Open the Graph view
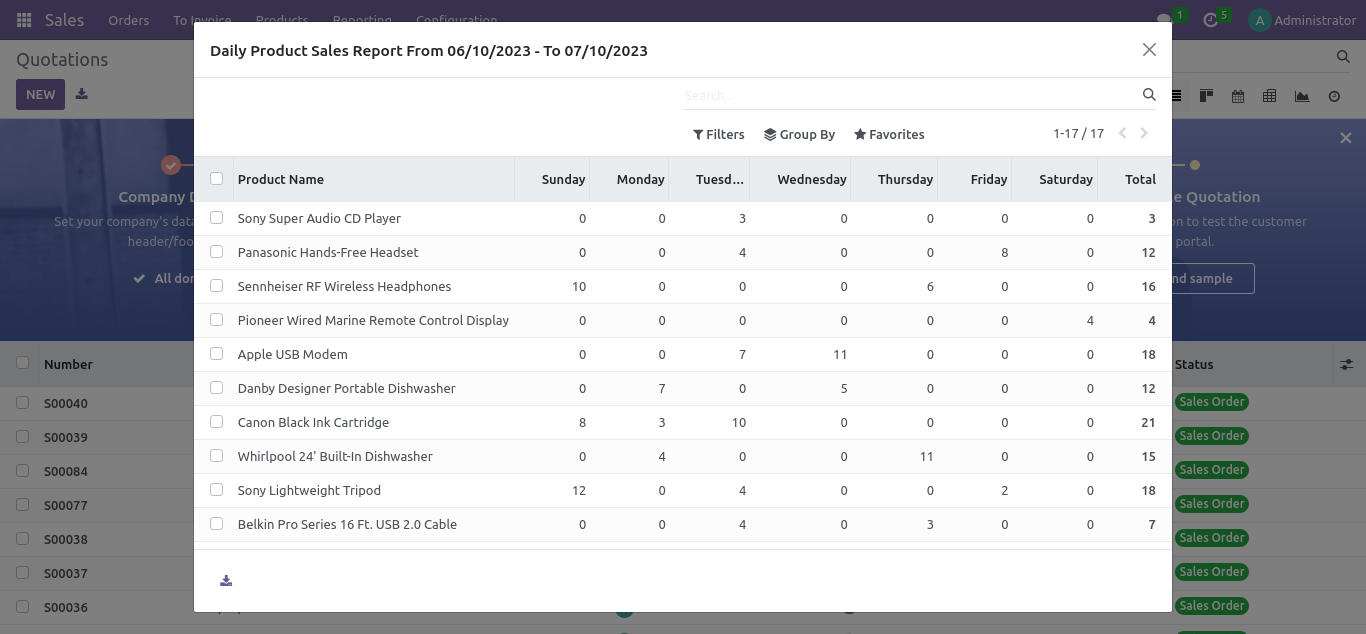The image size is (1366, 634). (x=1302, y=95)
